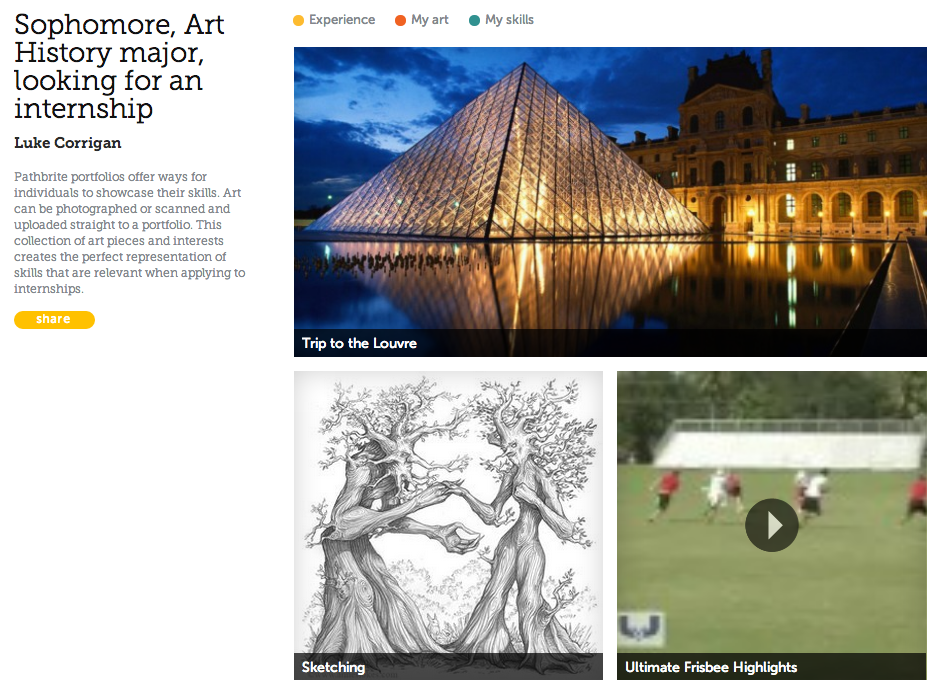Select the My skills category
939x680 pixels.
pyautogui.click(x=509, y=20)
